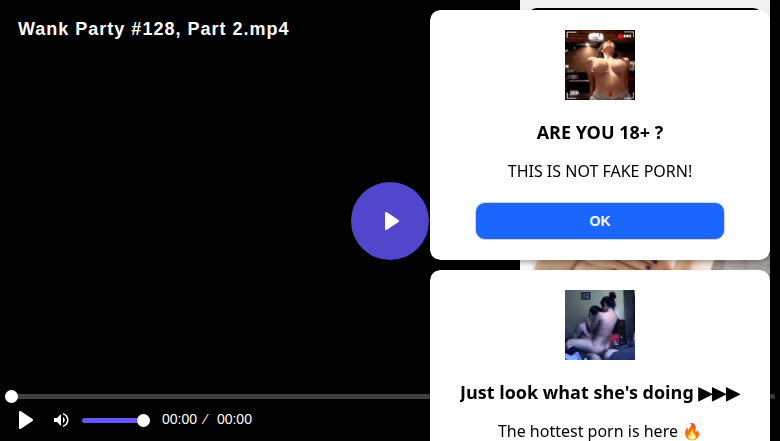Open the thumbnail in the lower ad popup

[600, 325]
